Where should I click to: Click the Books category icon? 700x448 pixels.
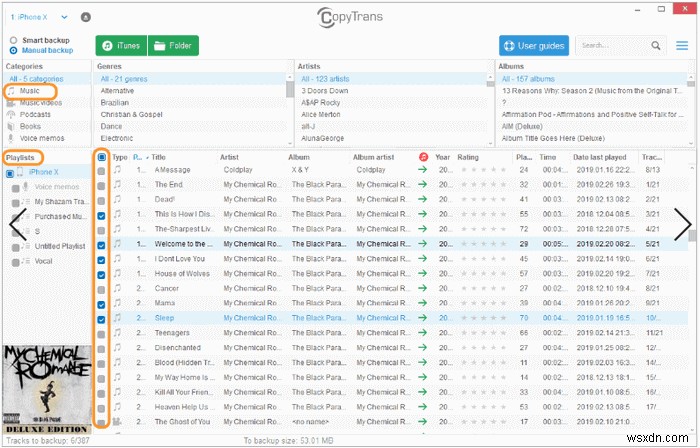click(x=11, y=126)
